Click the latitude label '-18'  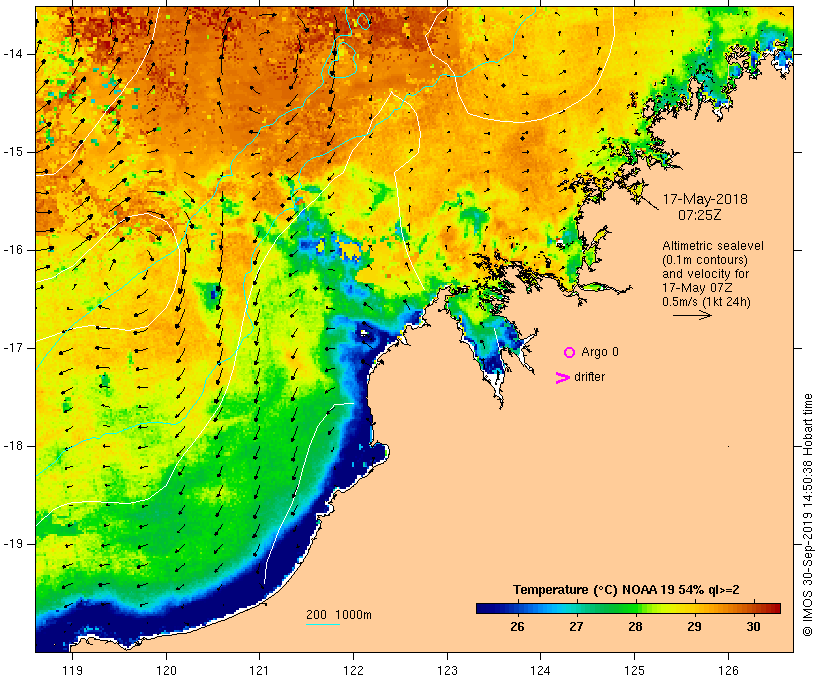[13, 446]
